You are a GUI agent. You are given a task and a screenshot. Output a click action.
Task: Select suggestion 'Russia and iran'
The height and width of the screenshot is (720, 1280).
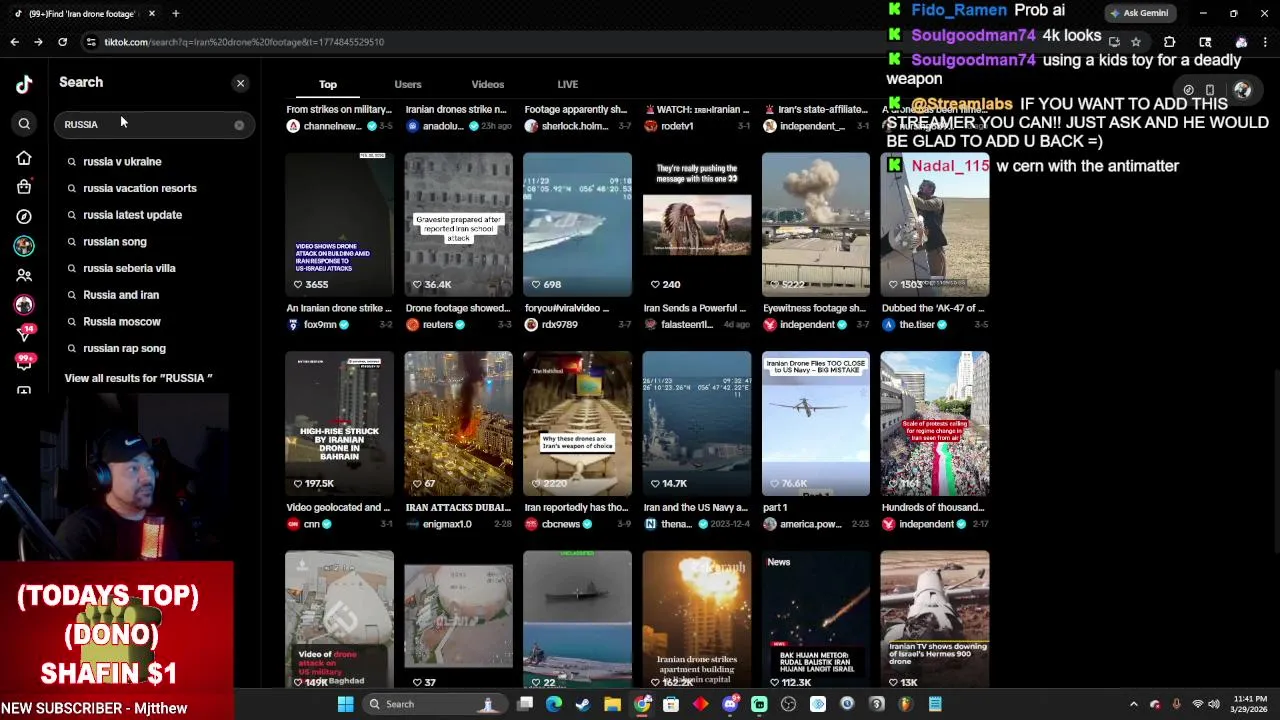point(121,295)
